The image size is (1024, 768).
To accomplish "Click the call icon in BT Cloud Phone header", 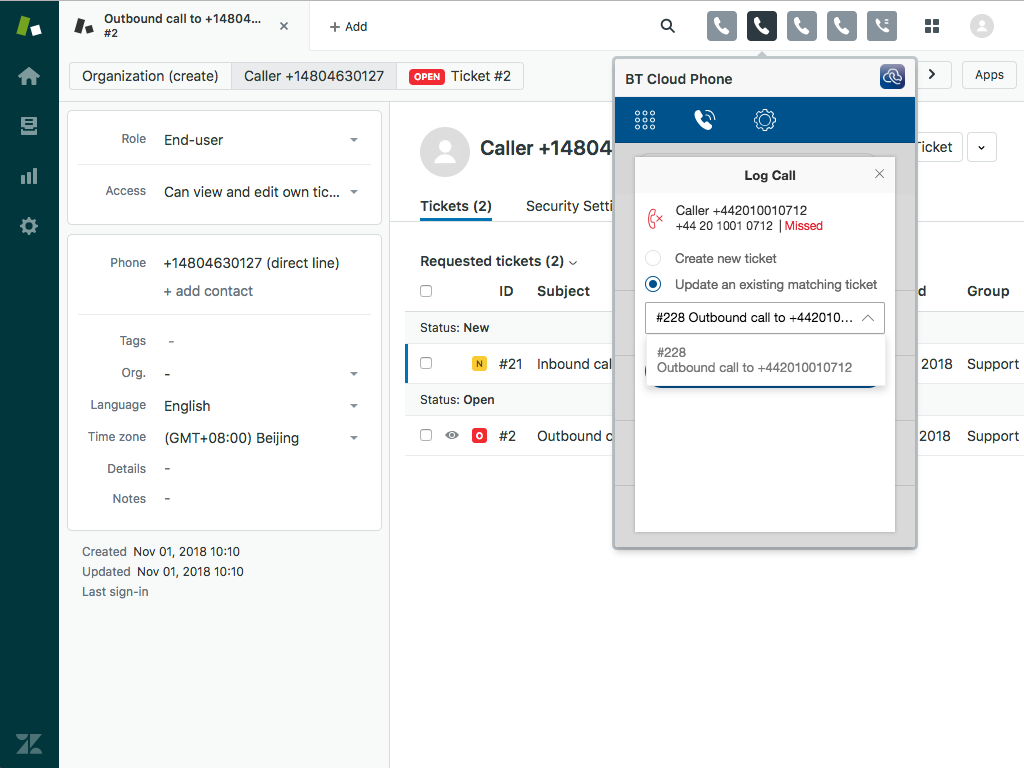I will click(x=892, y=76).
